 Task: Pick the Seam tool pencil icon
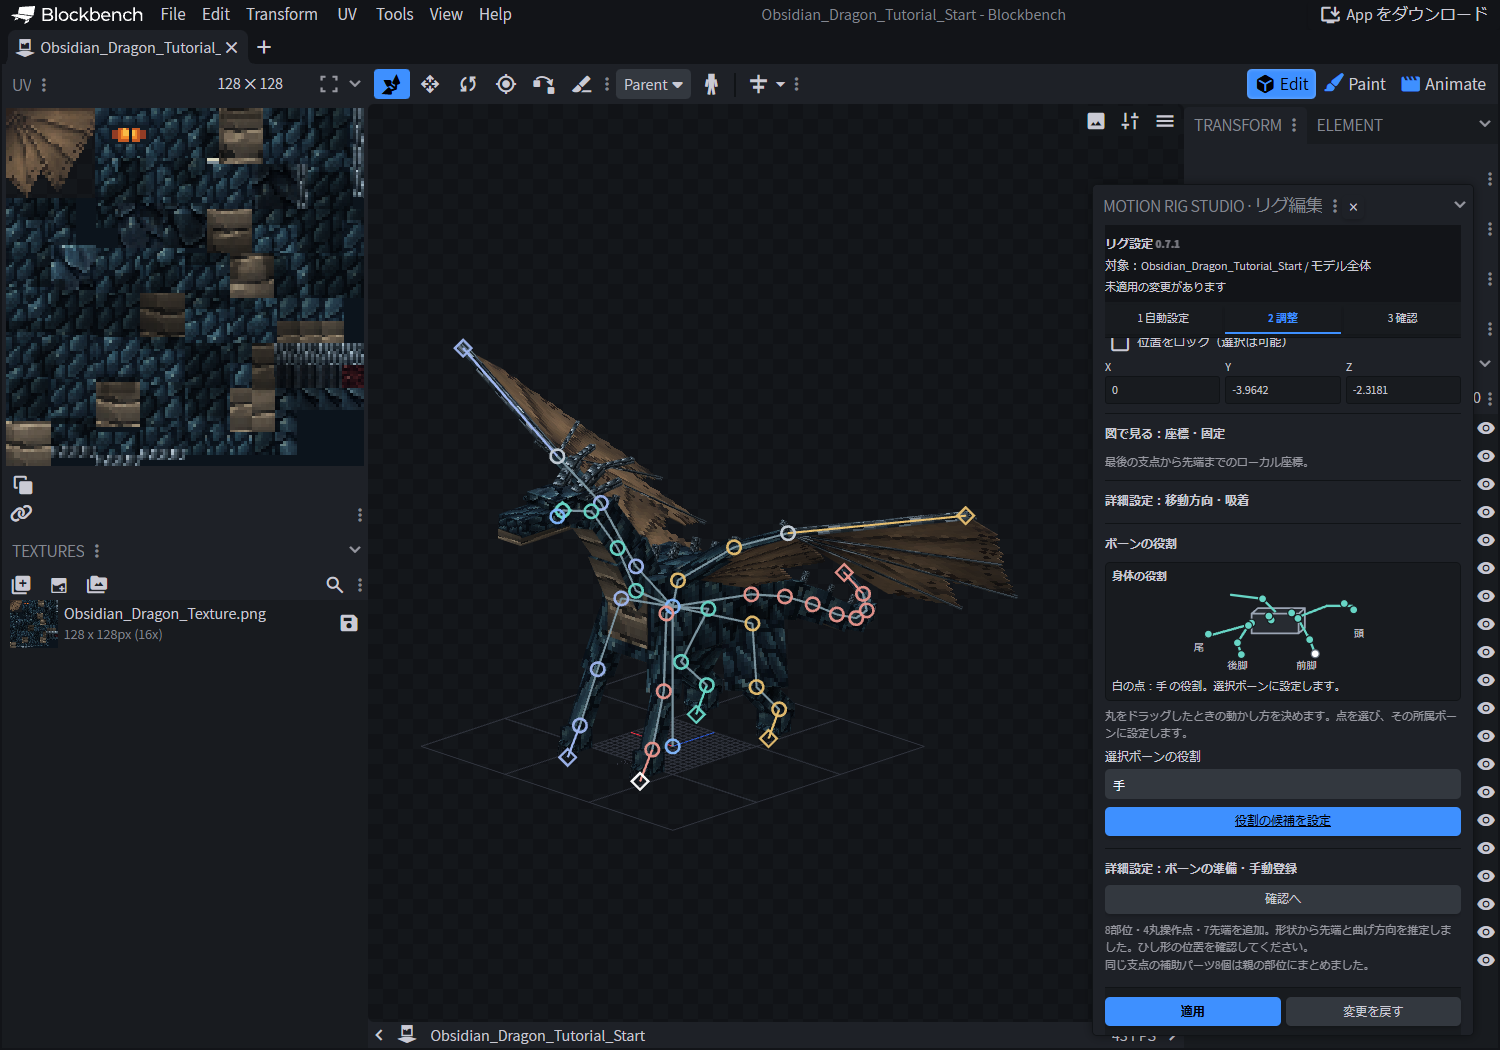pos(582,84)
